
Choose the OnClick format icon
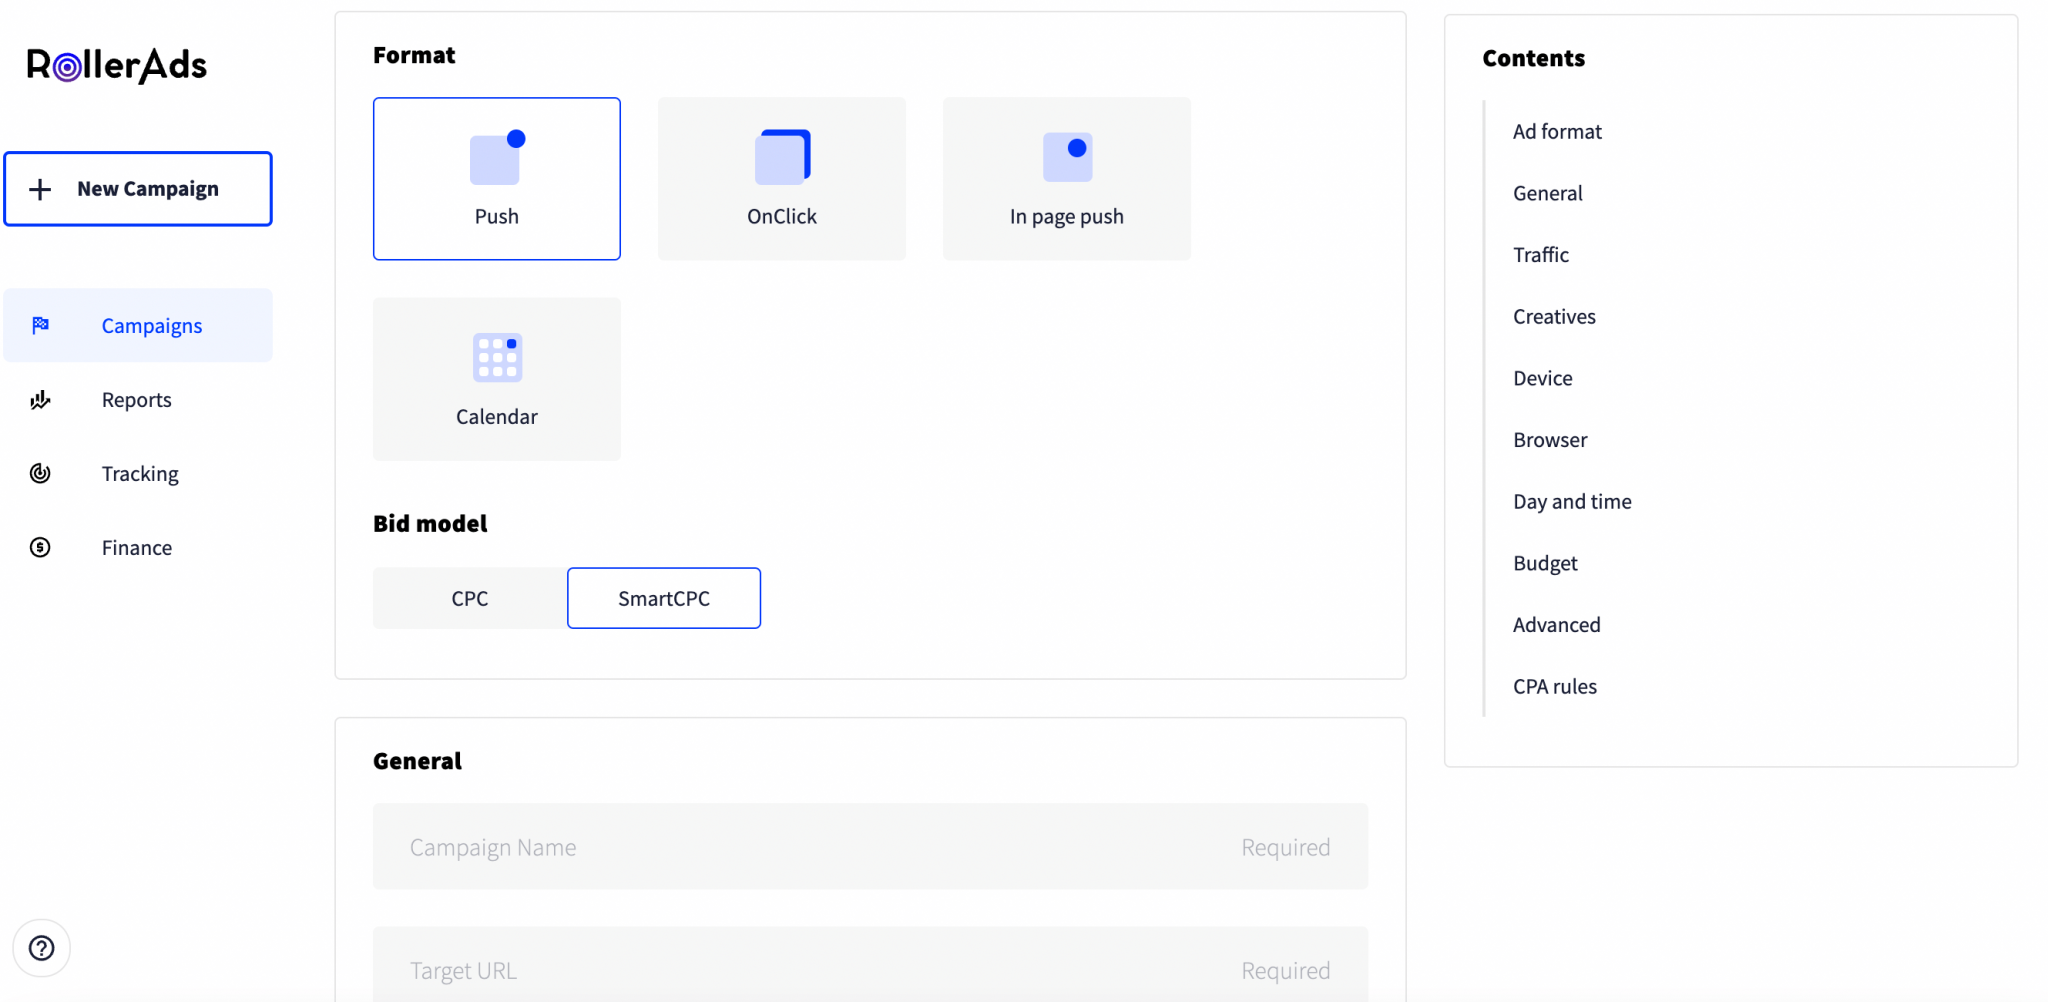[x=781, y=156]
